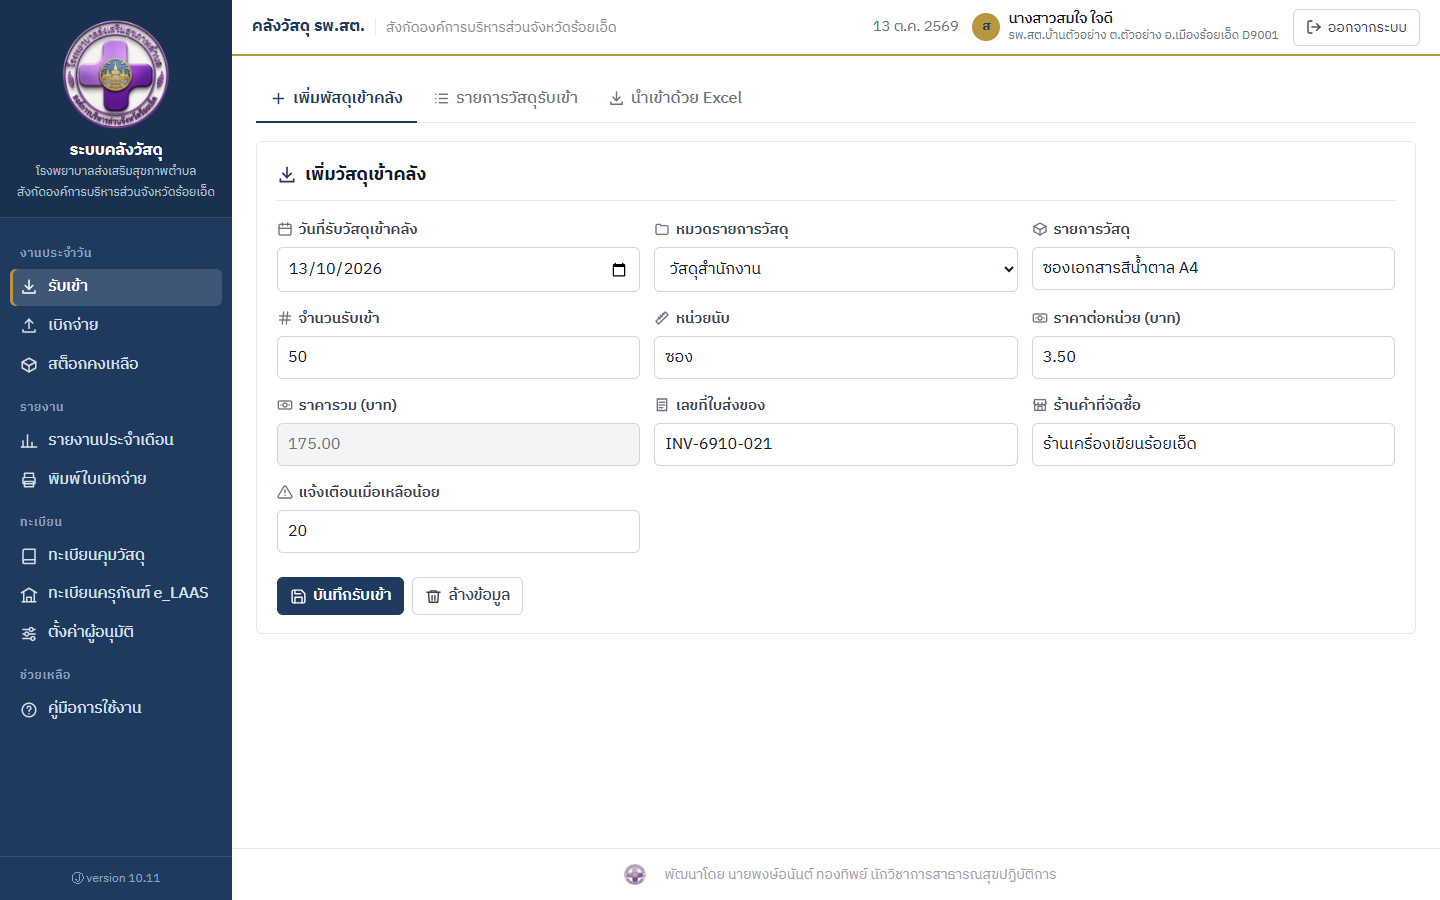The width and height of the screenshot is (1440, 900).
Task: Click the developer logo in page footer
Action: coord(635,875)
